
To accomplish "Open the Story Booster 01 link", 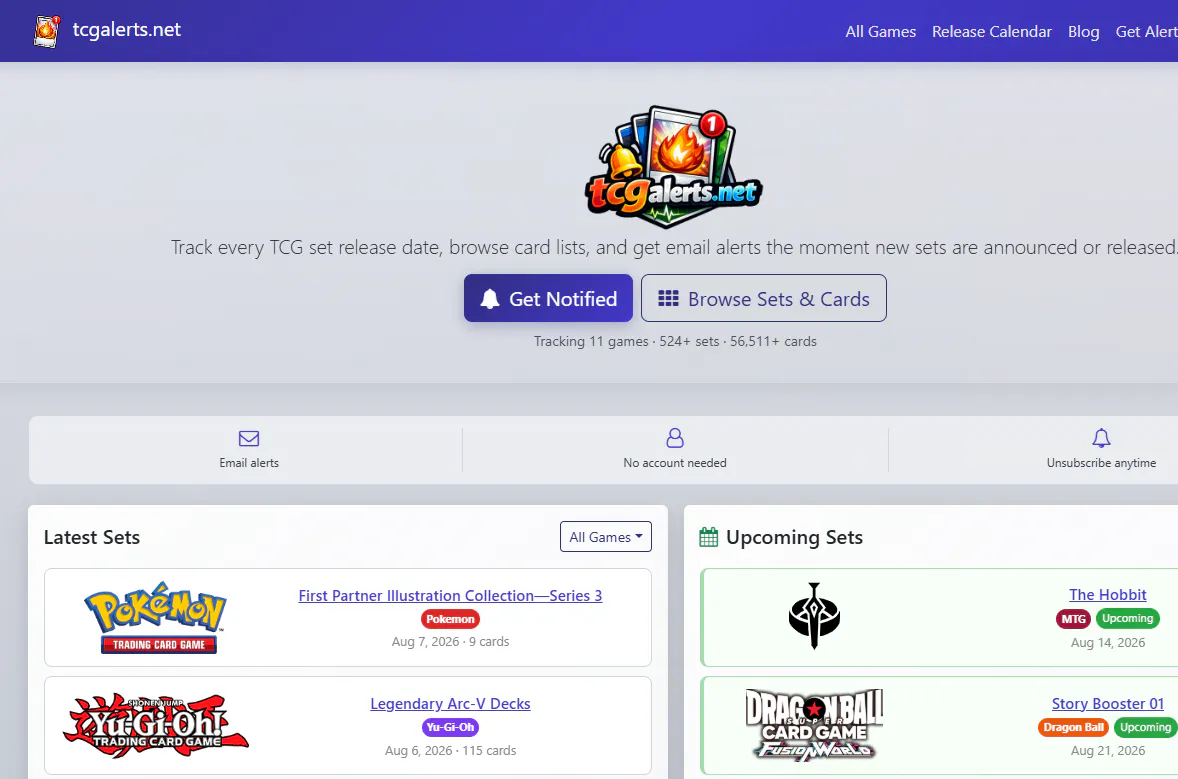I will [x=1107, y=704].
